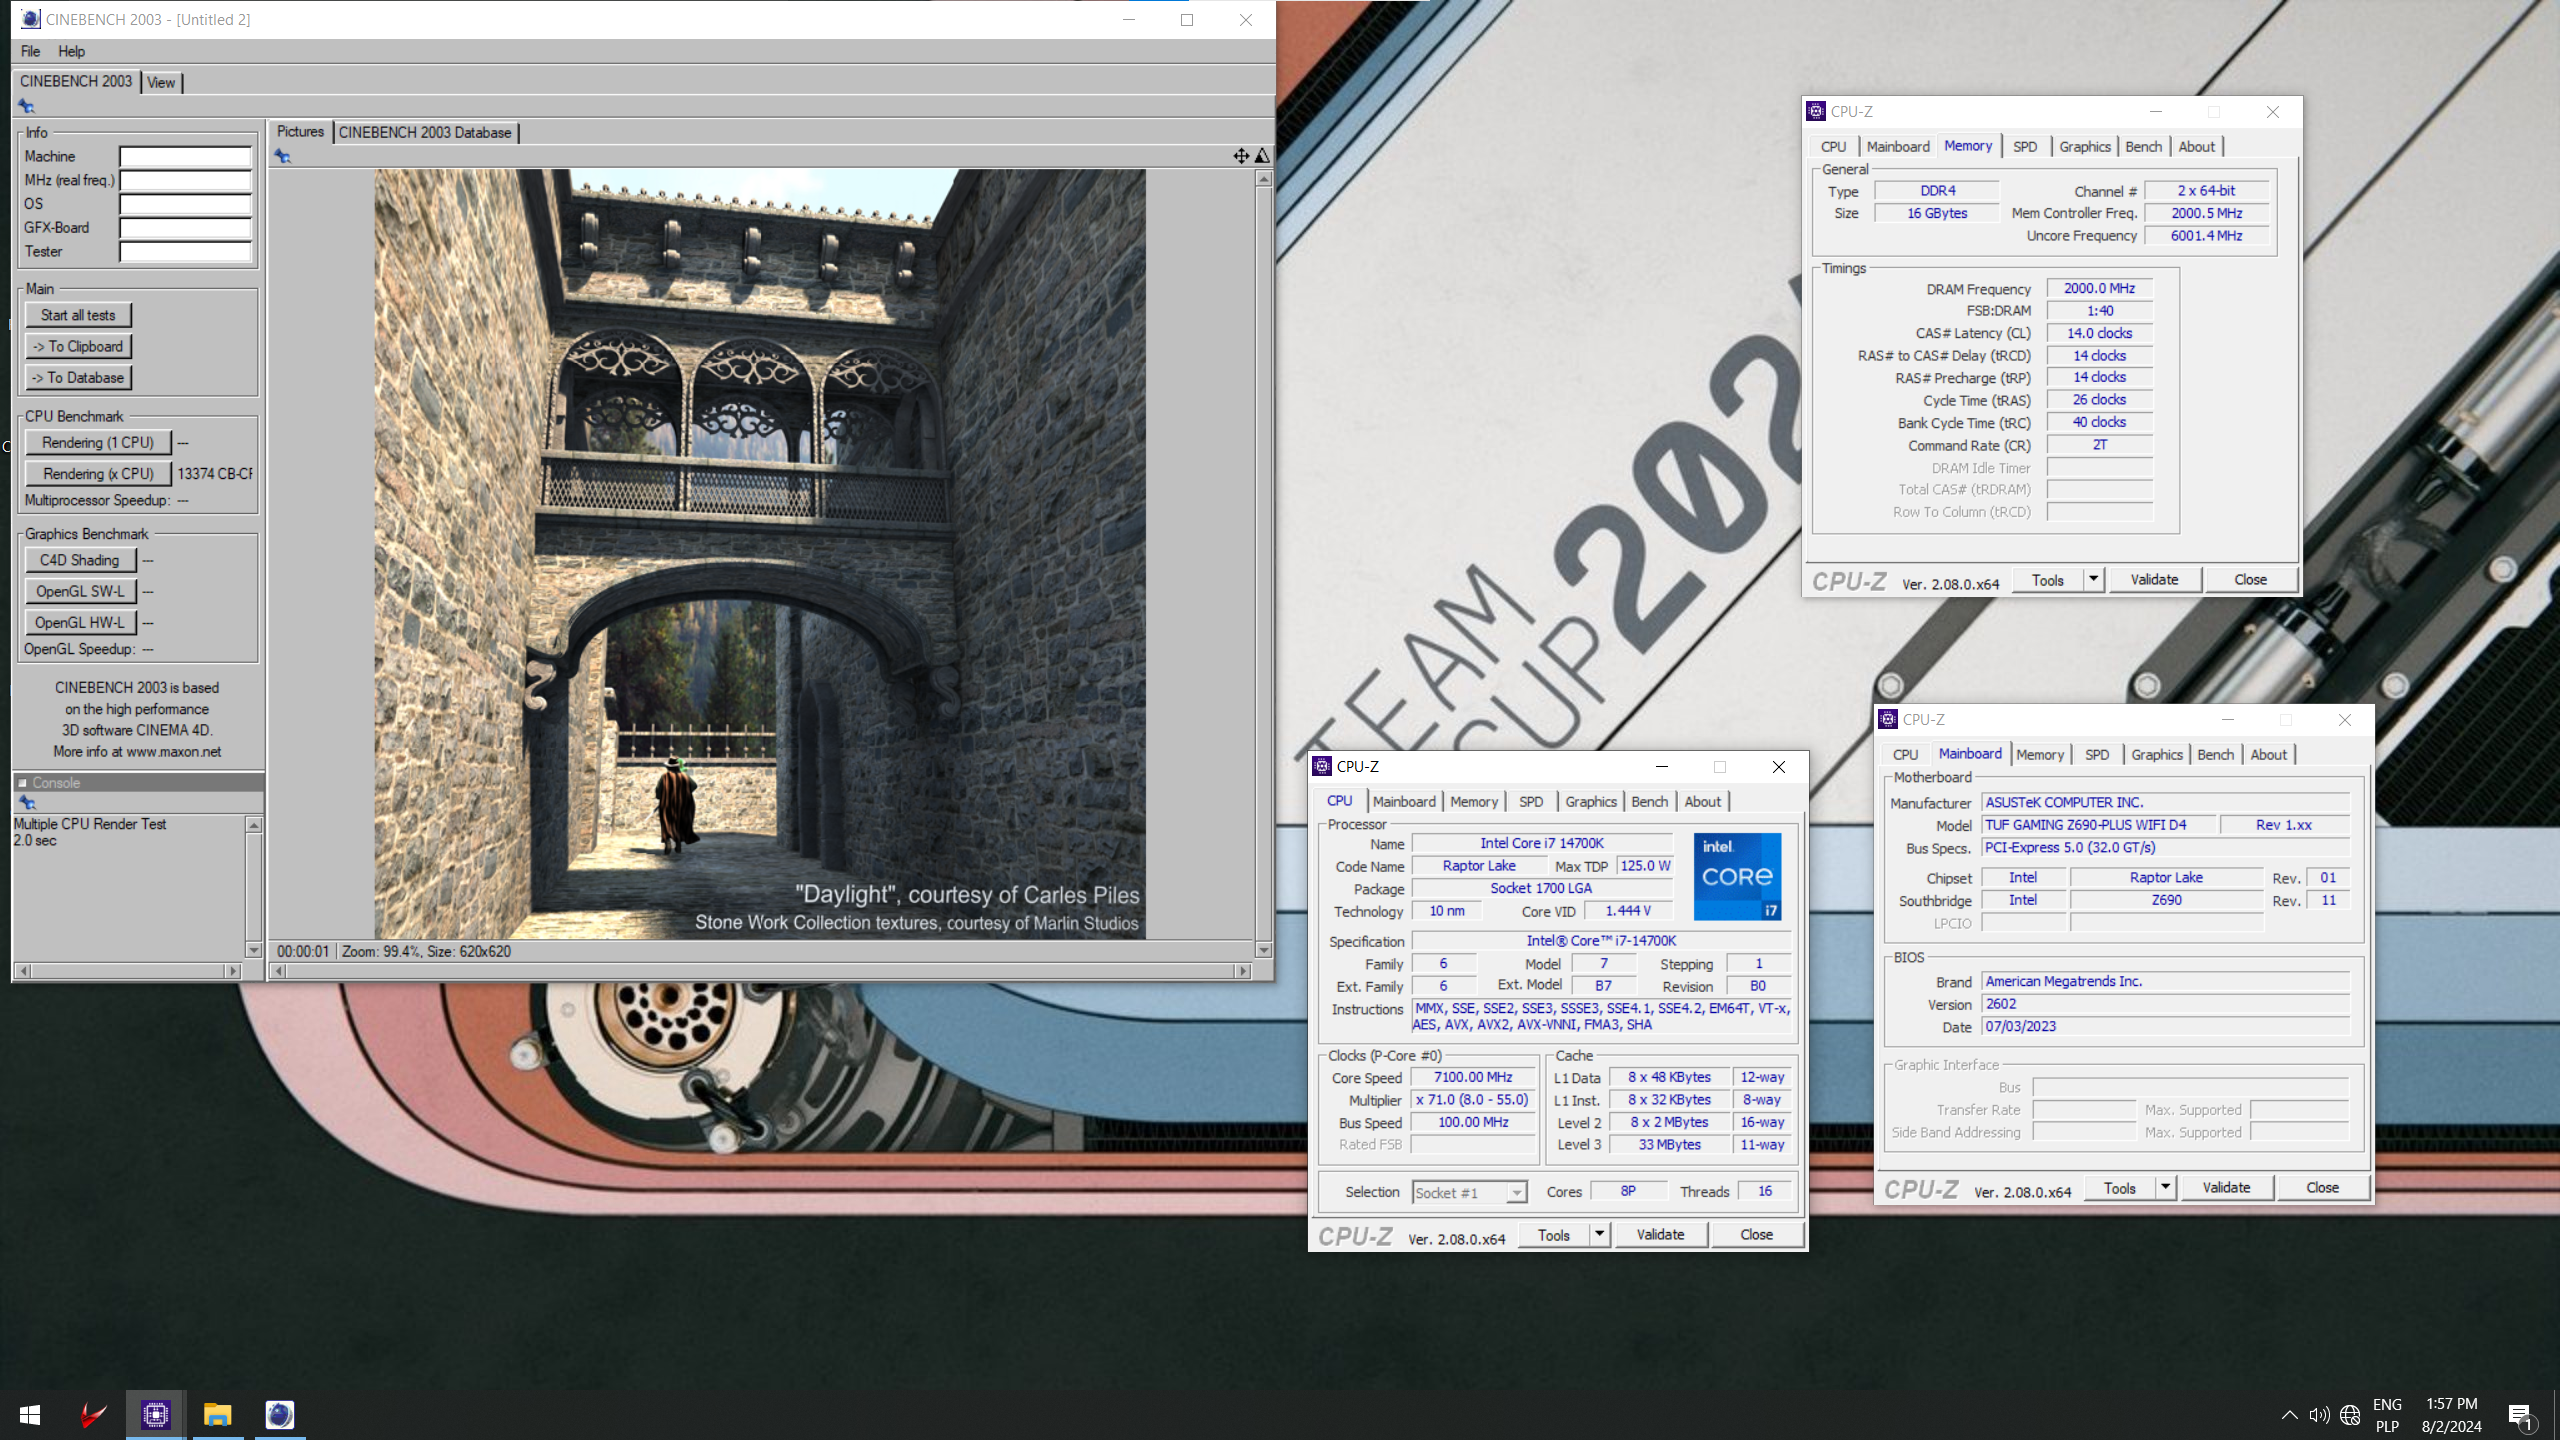Open the File menu in CINEBENCH
Screen dimensions: 2560x1440
[x=31, y=51]
